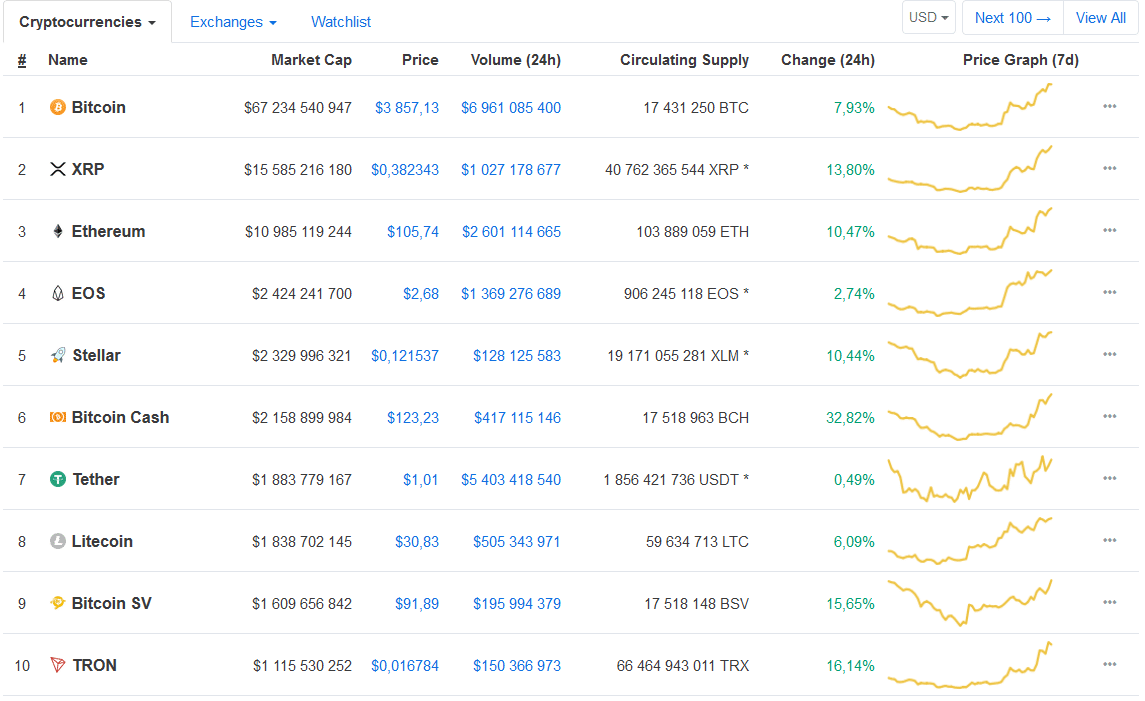Select Bitcoin Cash change value 32,82%

tap(850, 418)
